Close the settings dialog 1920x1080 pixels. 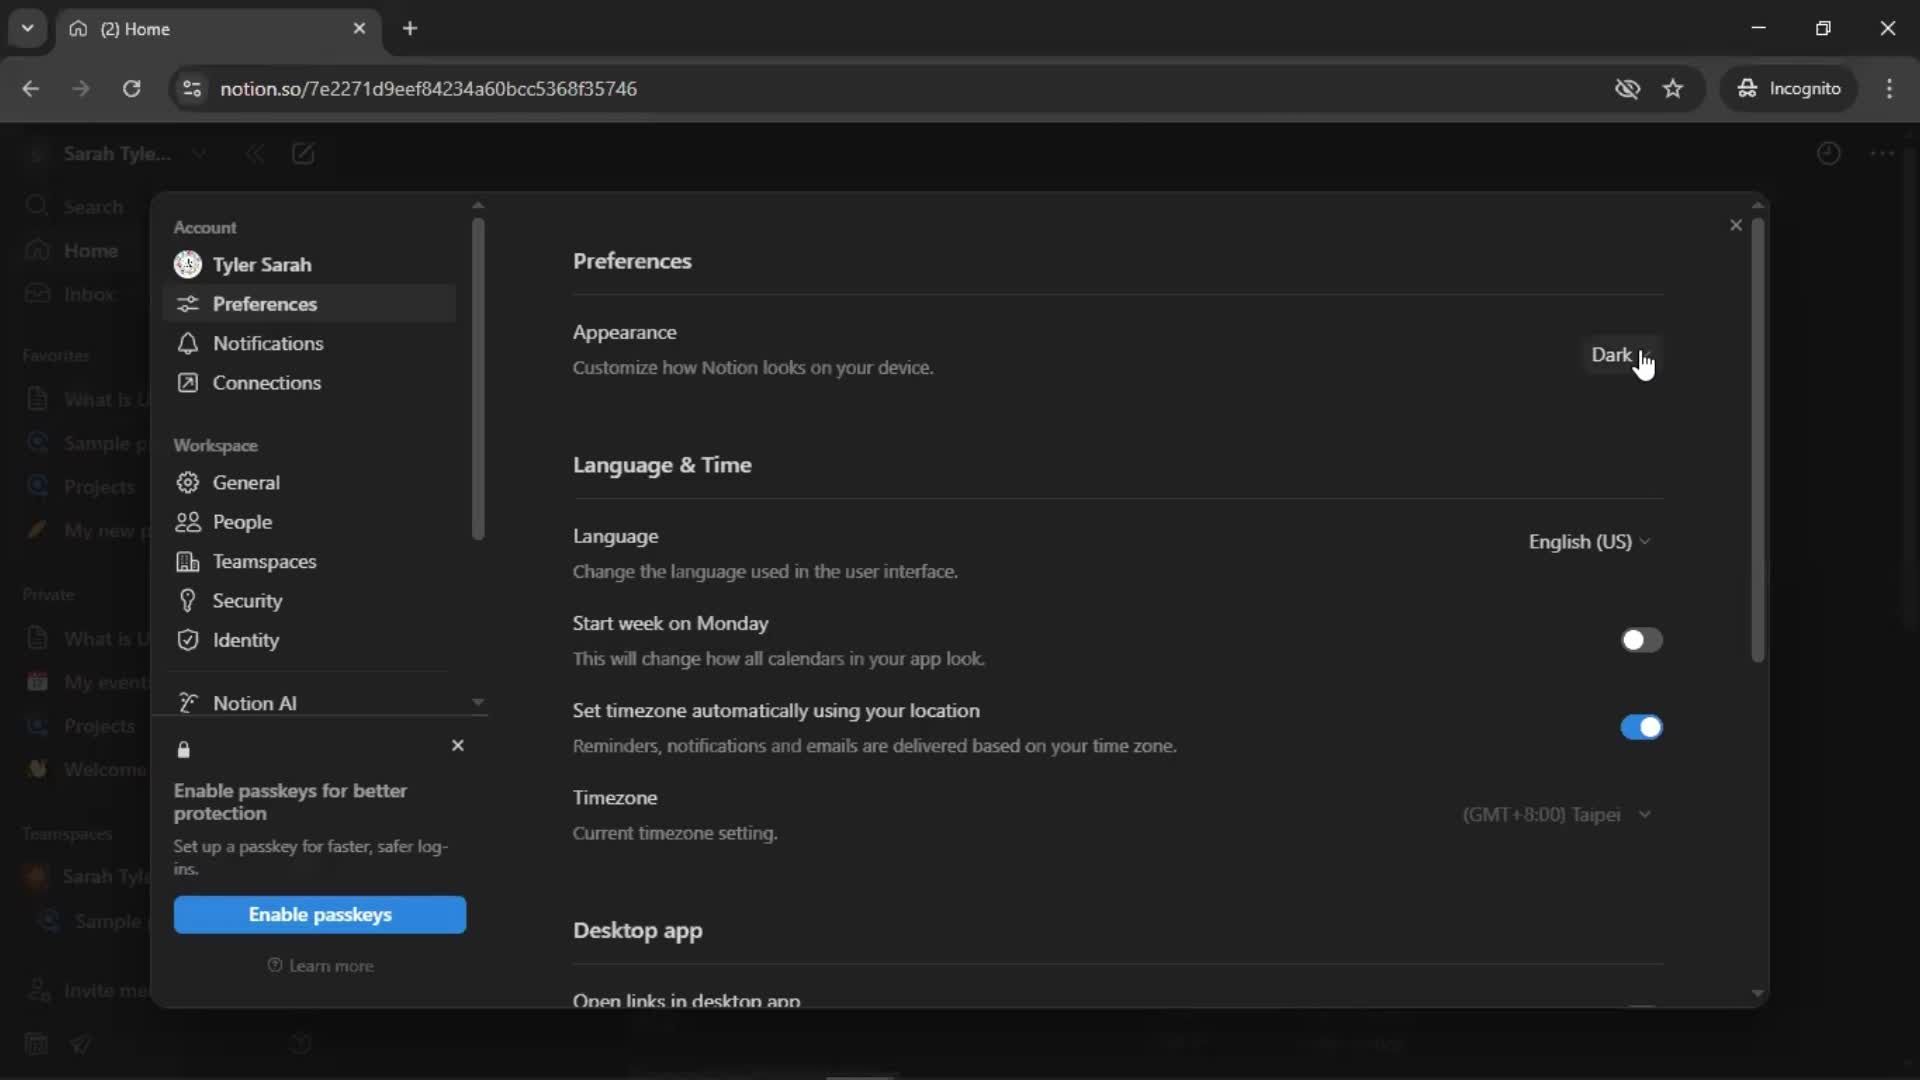coord(1736,225)
